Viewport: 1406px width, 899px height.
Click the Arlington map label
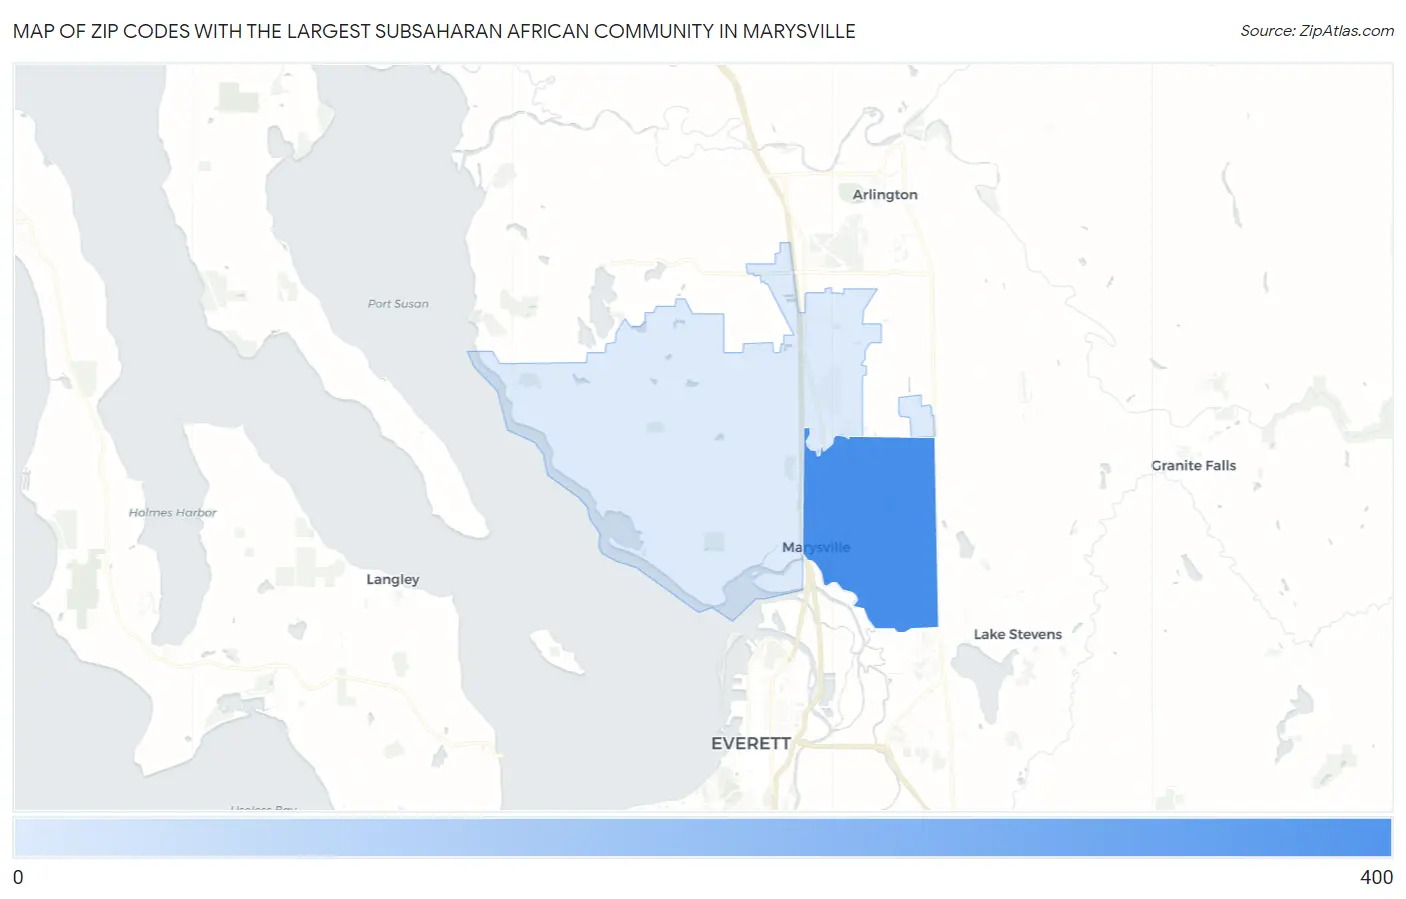coord(885,194)
